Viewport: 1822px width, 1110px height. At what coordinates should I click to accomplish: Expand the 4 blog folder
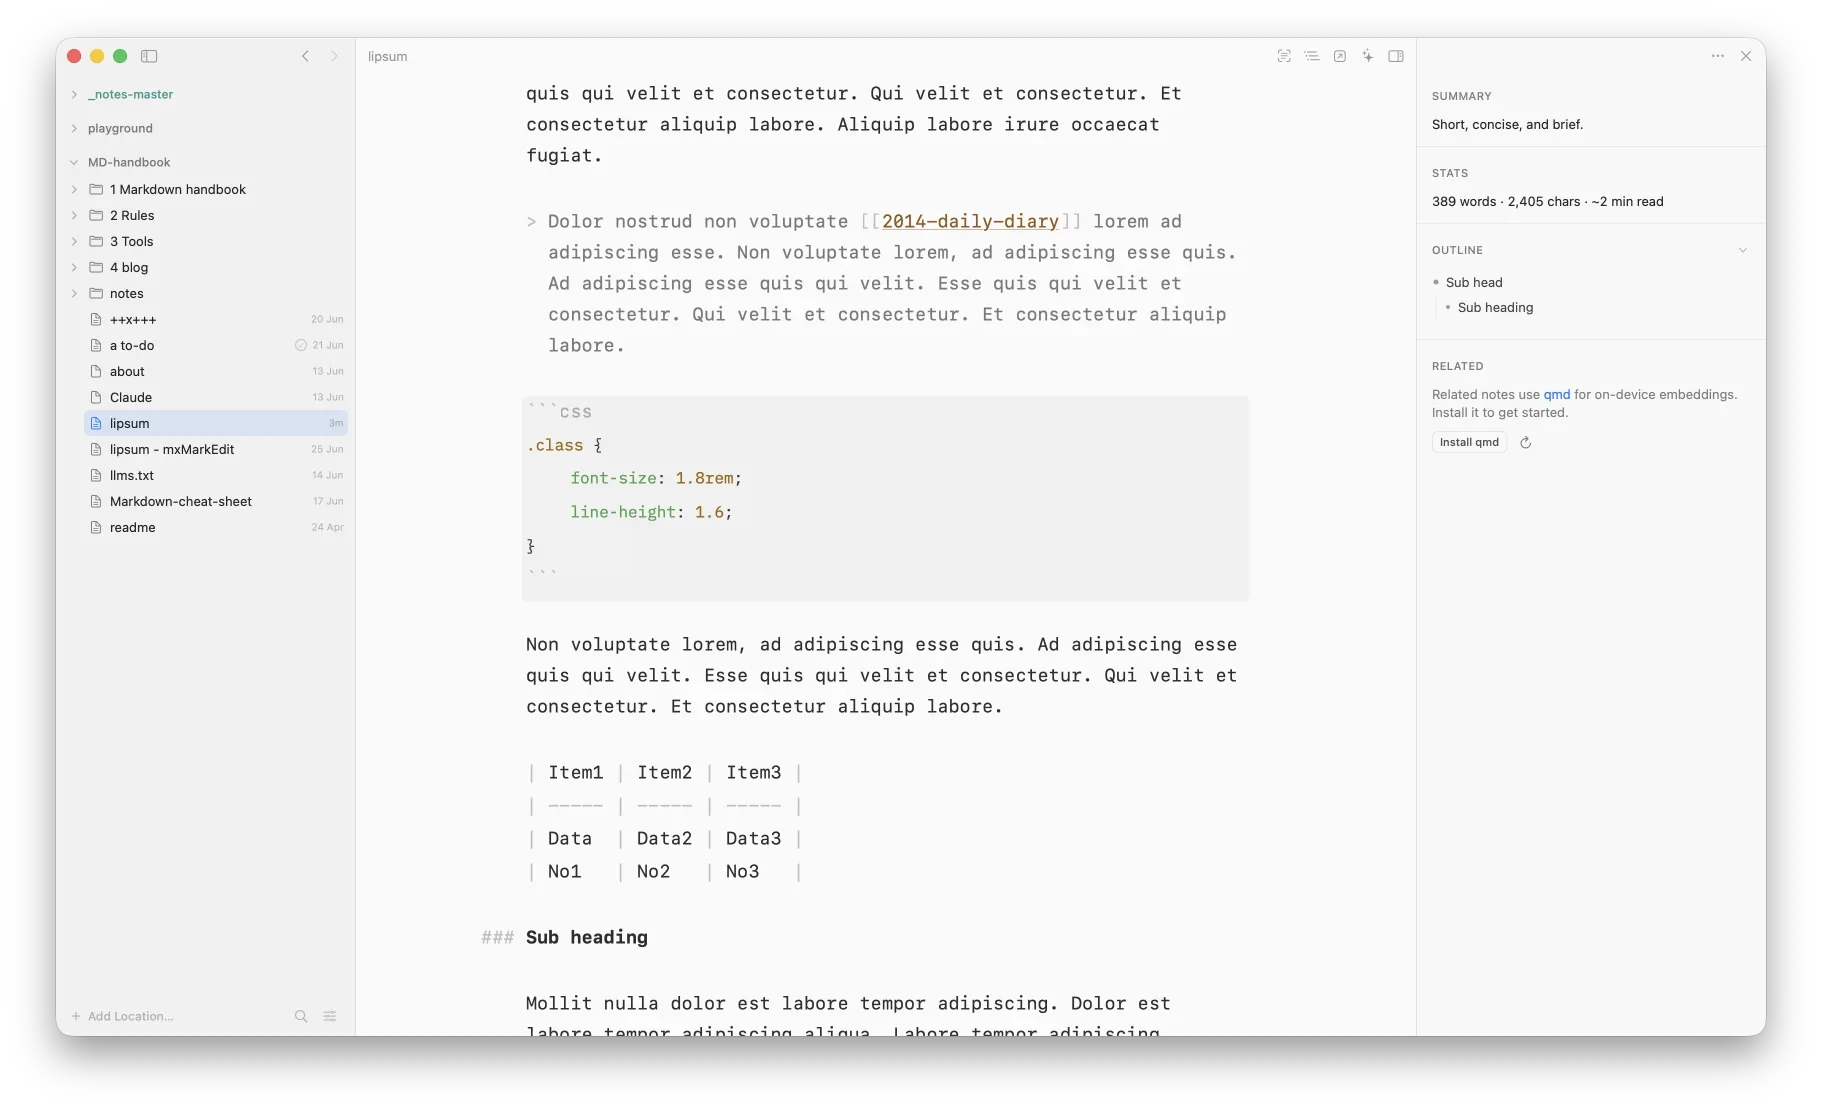pos(74,267)
